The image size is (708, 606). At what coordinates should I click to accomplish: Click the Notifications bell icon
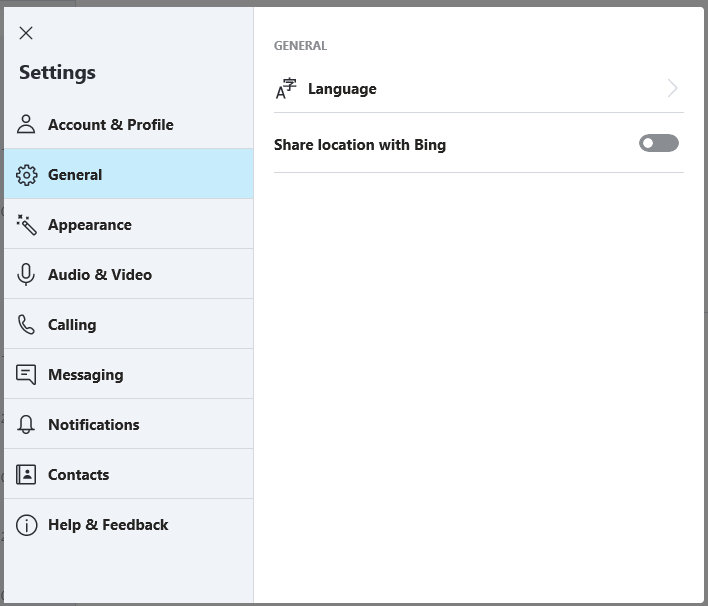(26, 424)
